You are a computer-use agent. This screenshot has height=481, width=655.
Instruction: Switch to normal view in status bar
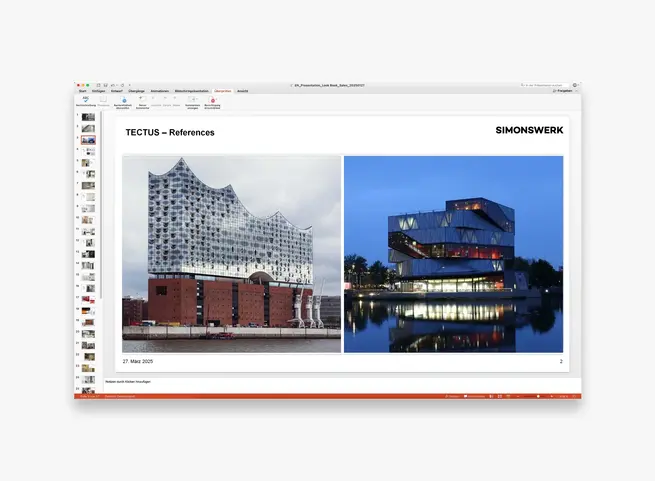coord(491,396)
